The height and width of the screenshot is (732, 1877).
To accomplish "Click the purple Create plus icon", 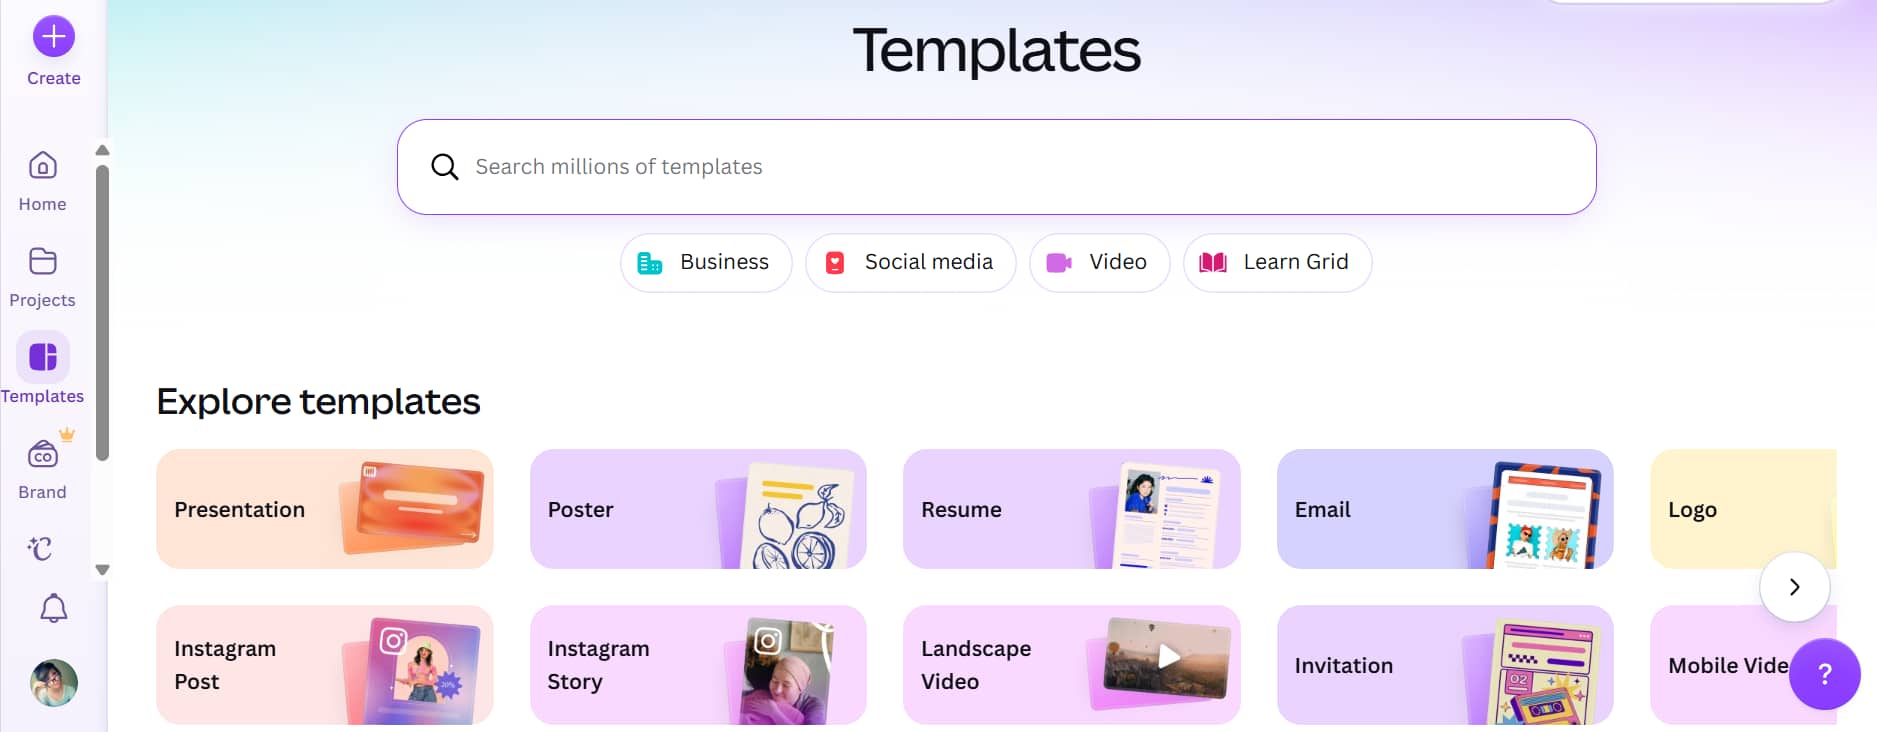I will click(x=53, y=37).
